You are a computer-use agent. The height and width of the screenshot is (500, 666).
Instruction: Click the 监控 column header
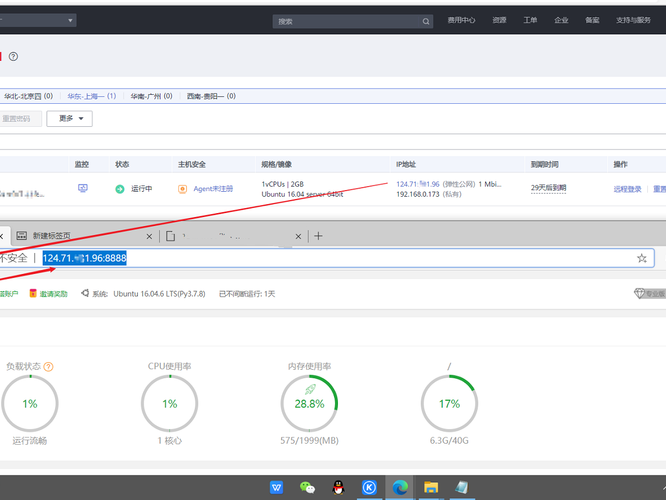[82, 164]
